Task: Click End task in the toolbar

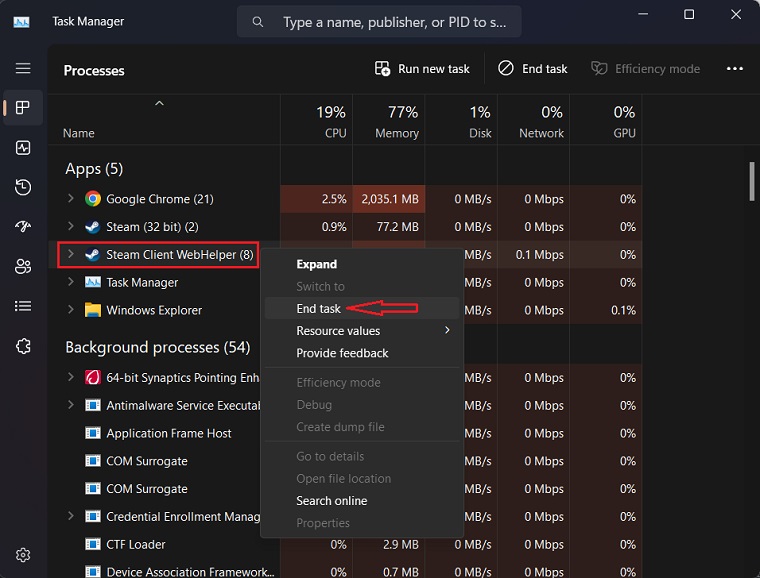Action: coord(532,69)
